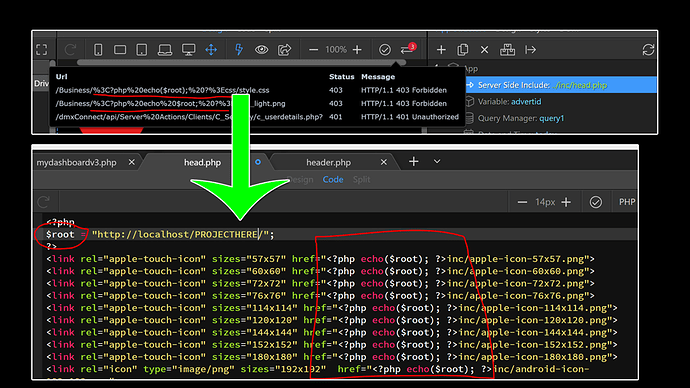Open network requests icon with red badge
Screen dimensions: 690x388
tap(408, 49)
